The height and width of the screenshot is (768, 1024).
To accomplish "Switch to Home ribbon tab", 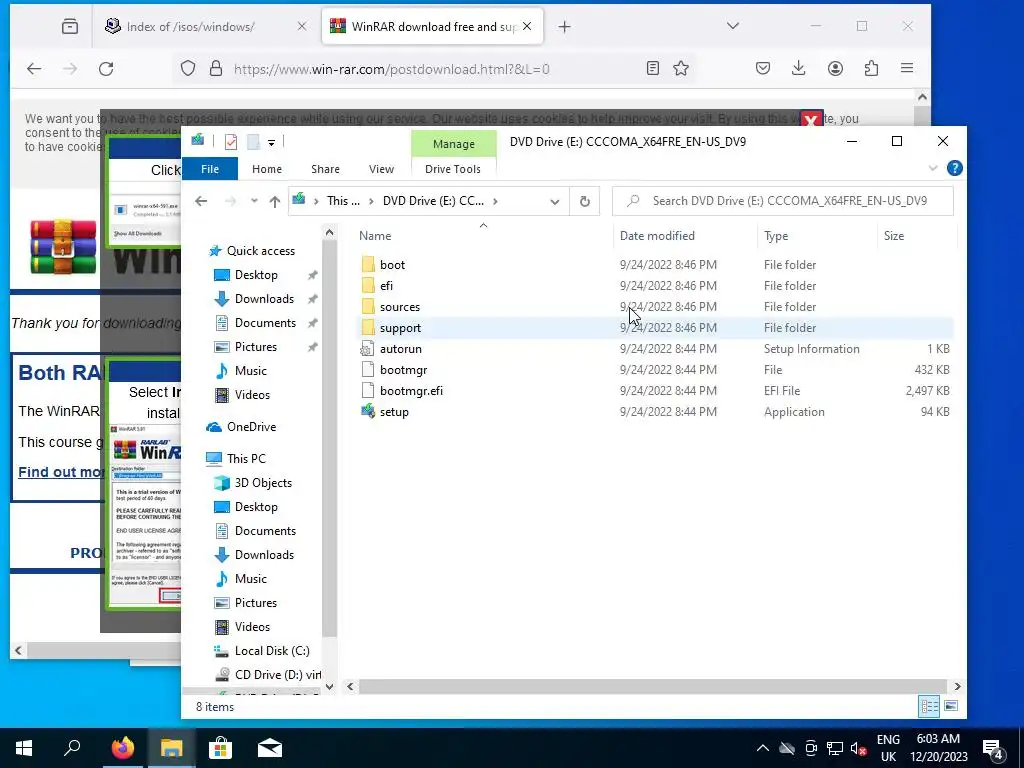I will 266,169.
